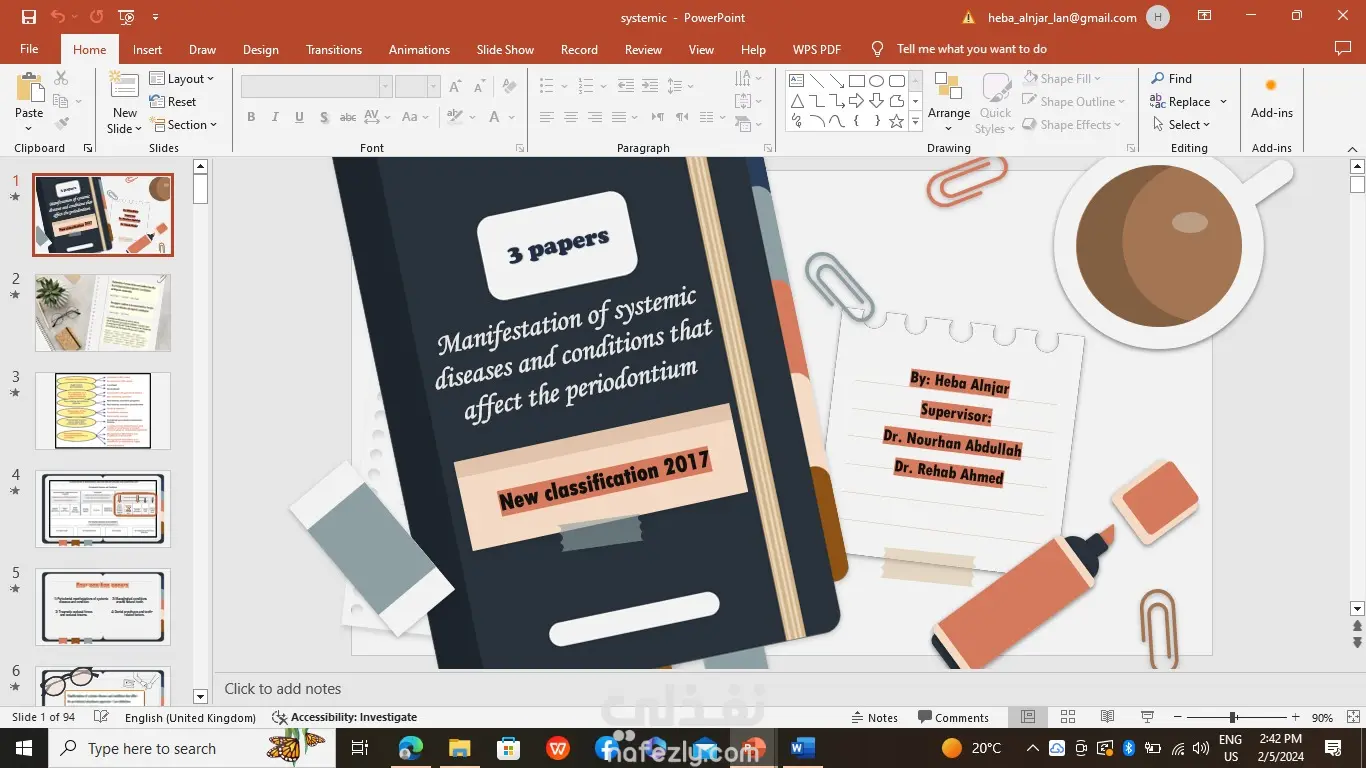Screen dimensions: 1366x768
Task: Choose the Rectangle shape from the gallery
Action: coord(857,81)
